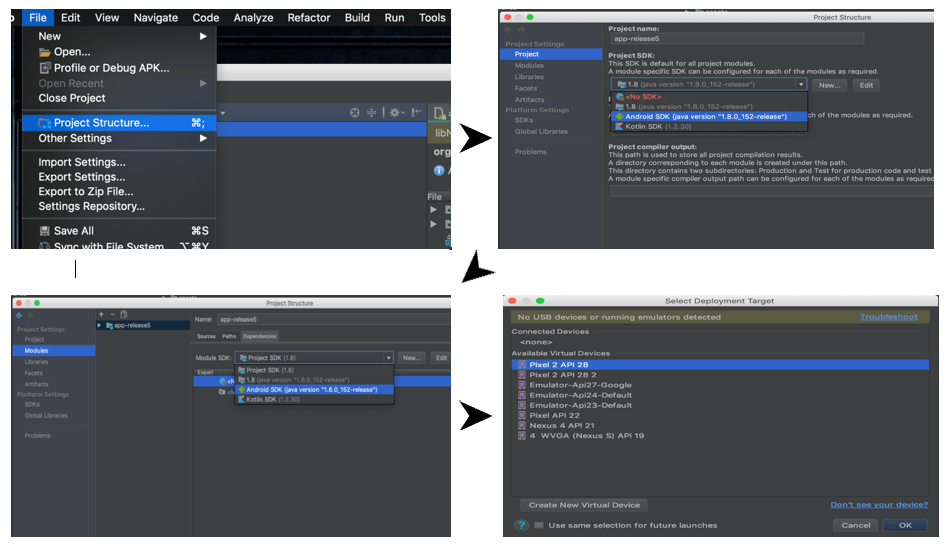Open the File menu in the menu bar

pos(38,18)
